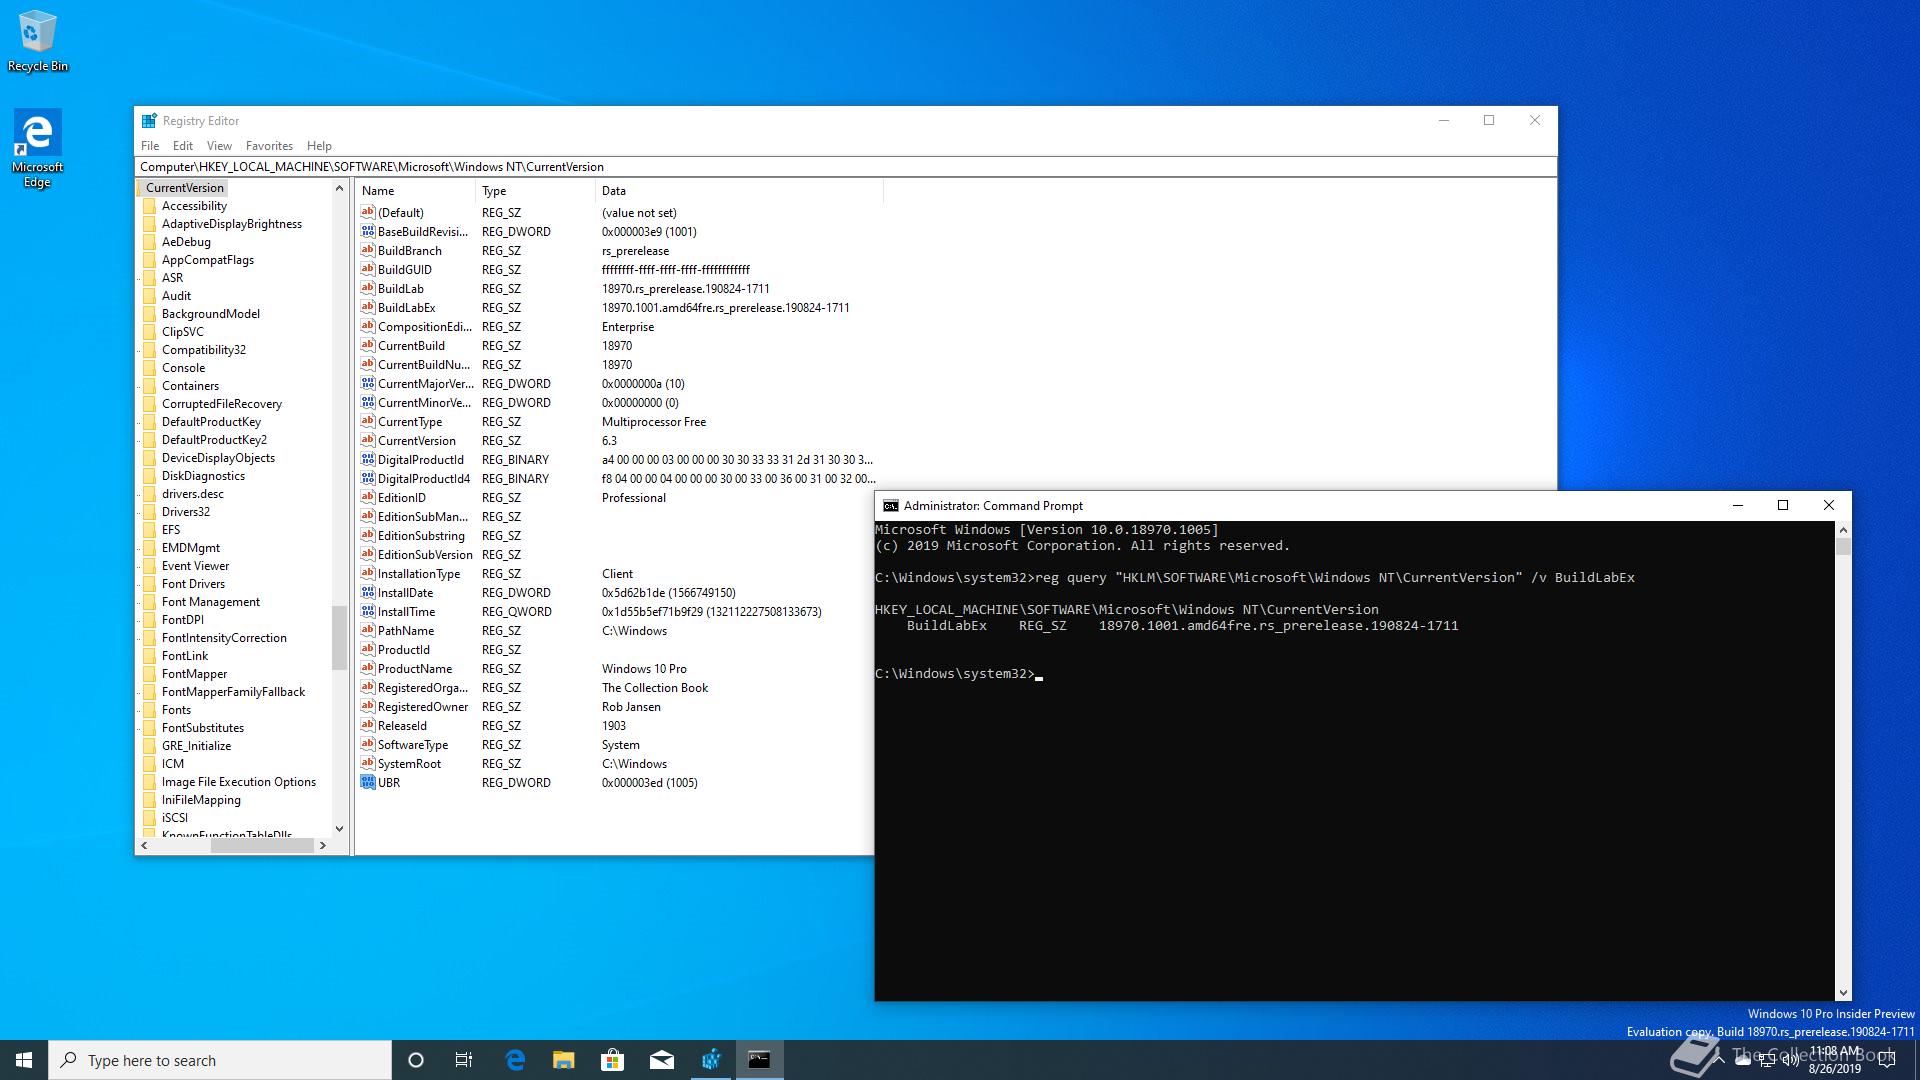The image size is (1920, 1080).
Task: Select the CurrentBuild value icon
Action: pos(367,346)
